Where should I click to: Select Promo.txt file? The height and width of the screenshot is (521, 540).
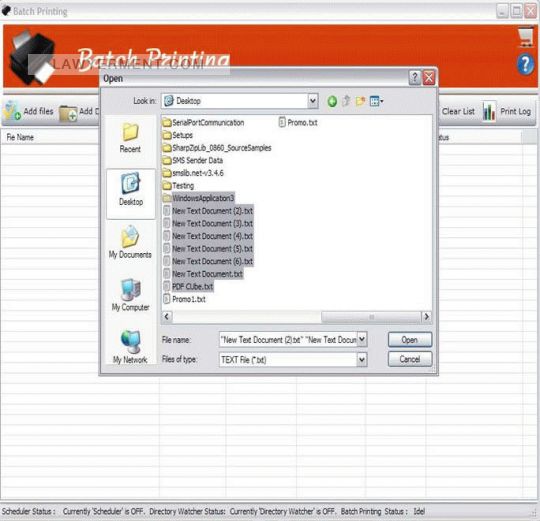(298, 123)
